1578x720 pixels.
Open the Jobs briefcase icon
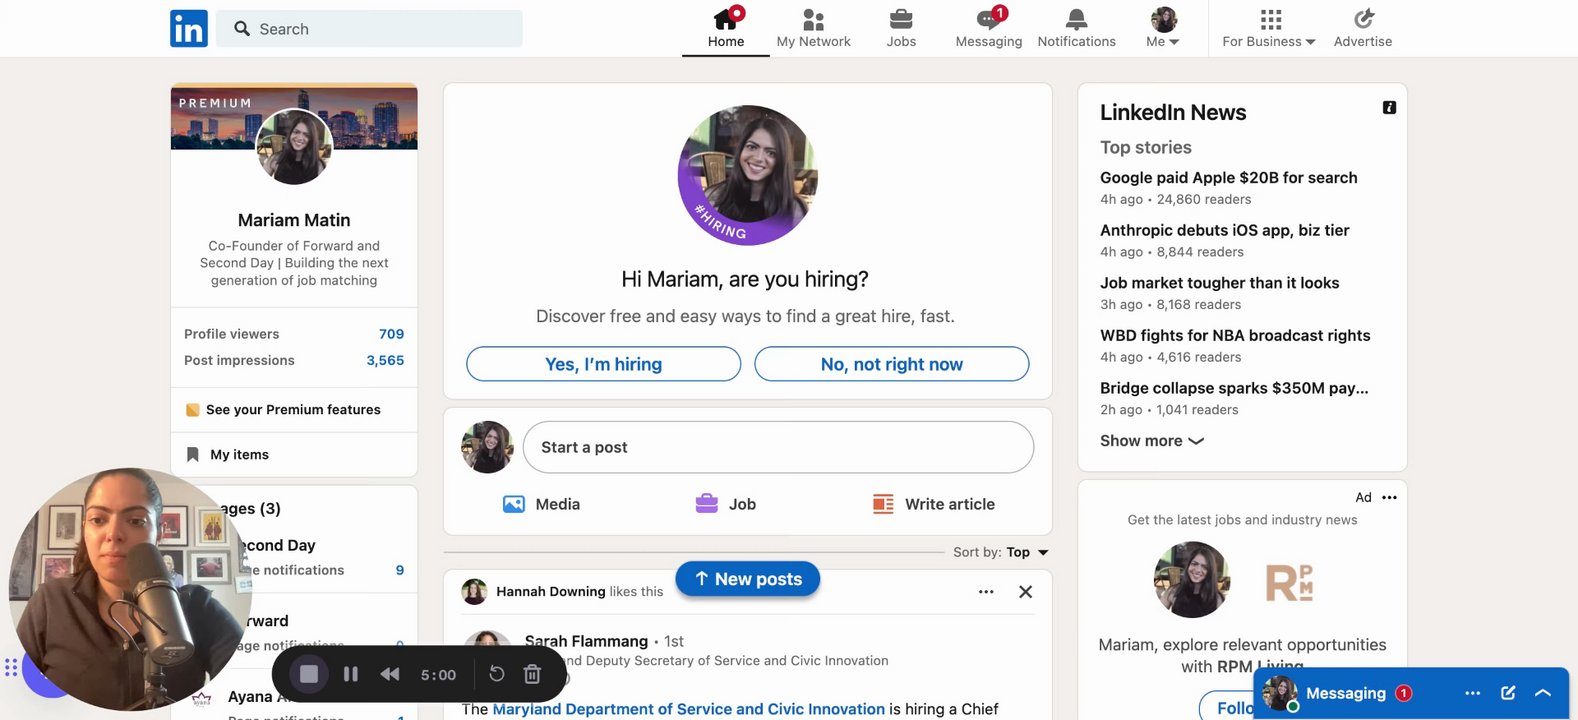tap(901, 19)
